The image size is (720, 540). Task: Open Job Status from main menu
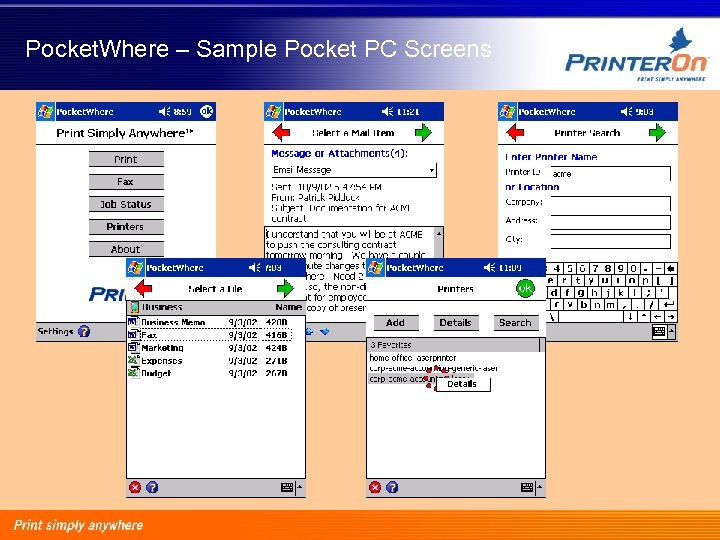click(x=126, y=204)
